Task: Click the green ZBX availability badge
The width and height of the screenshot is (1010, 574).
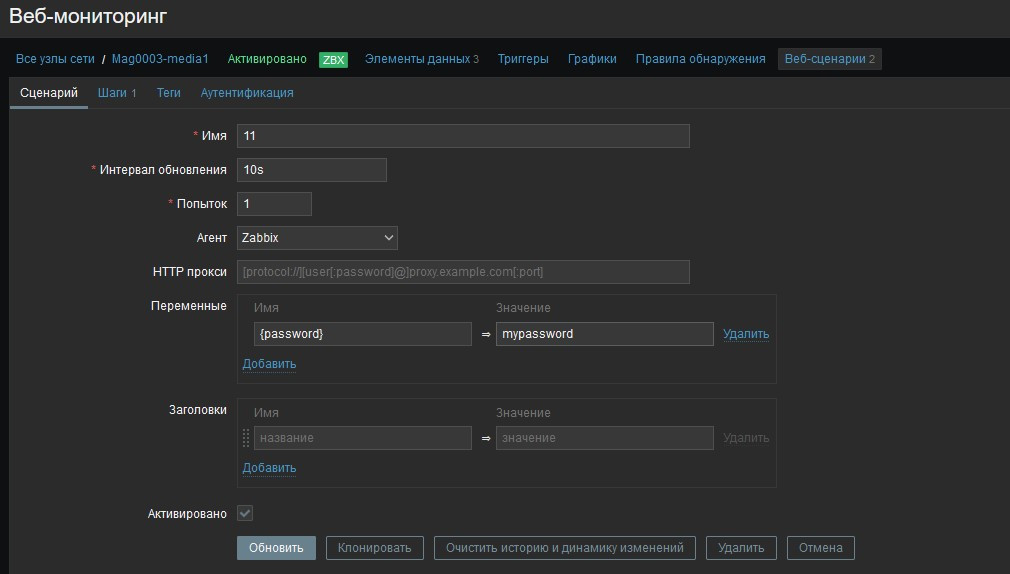Action: pos(333,60)
